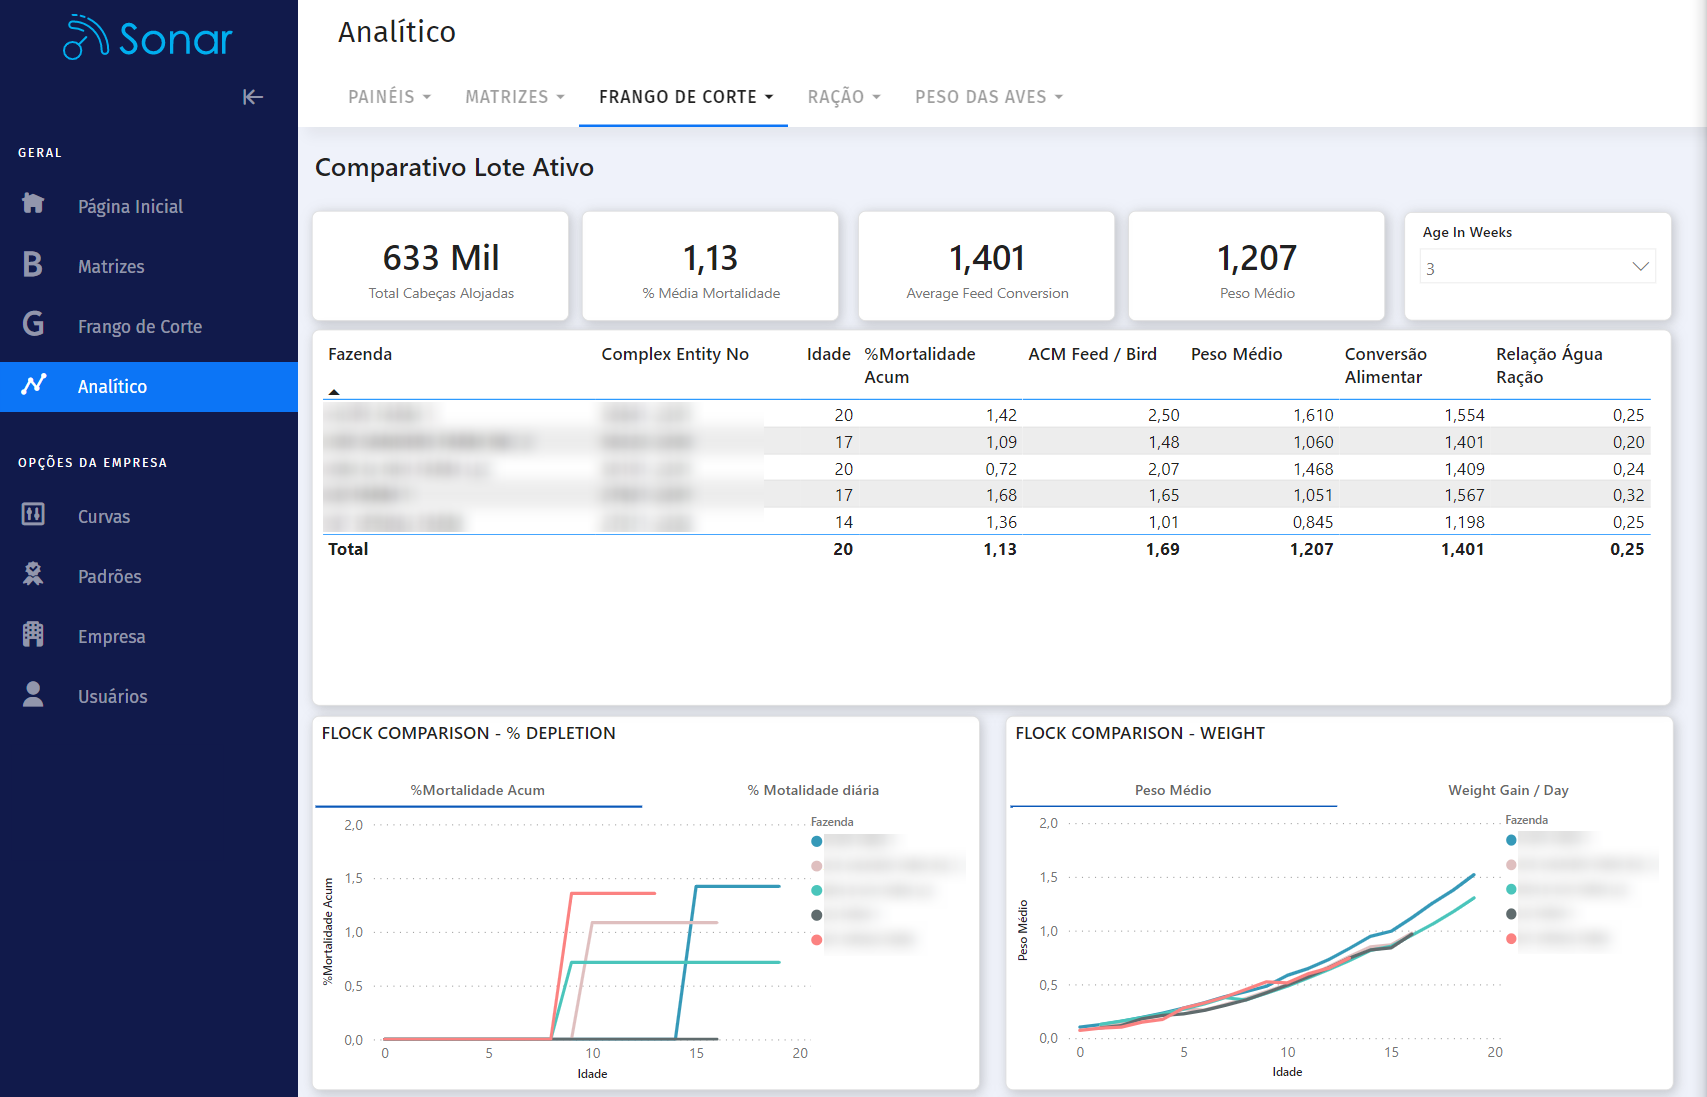
Task: Click ACM Feed value 2,07
Action: [x=1163, y=469]
